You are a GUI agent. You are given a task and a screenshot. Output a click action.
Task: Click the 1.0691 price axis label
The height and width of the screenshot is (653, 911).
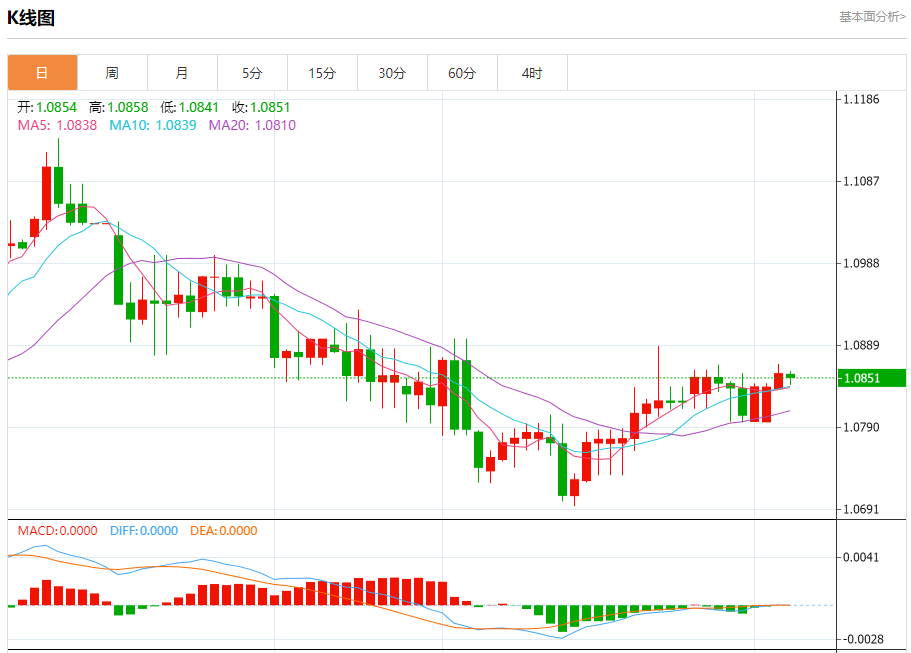861,510
